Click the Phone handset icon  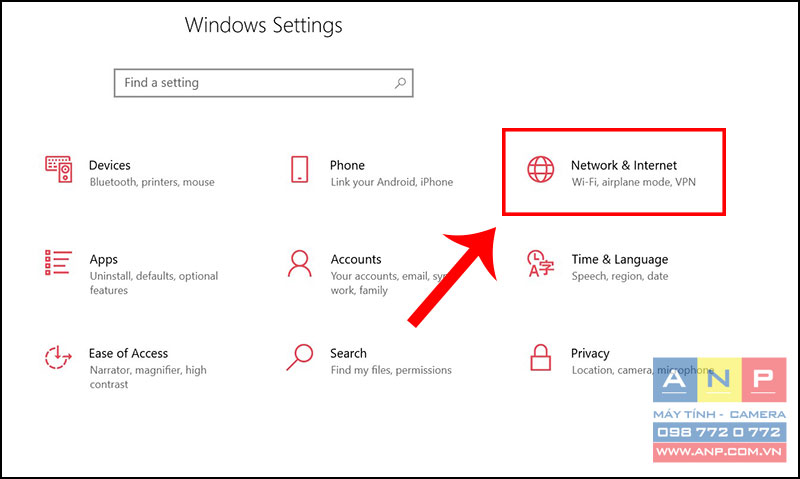click(x=299, y=169)
